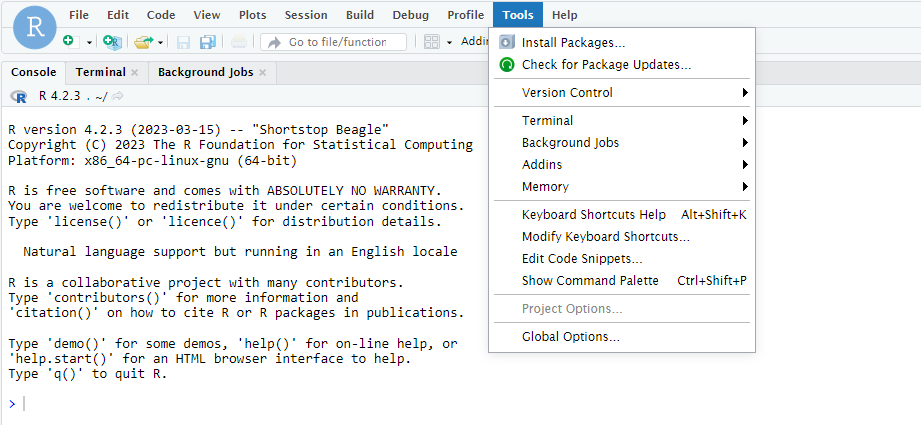Click the New File icon
This screenshot has height=425, width=921.
(68, 42)
